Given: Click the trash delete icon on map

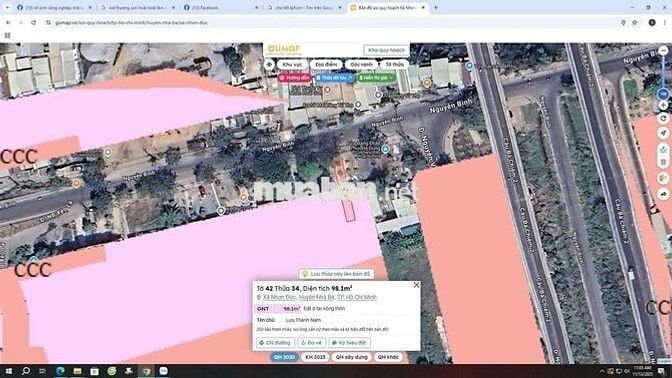Looking at the screenshot, I should point(663,162).
